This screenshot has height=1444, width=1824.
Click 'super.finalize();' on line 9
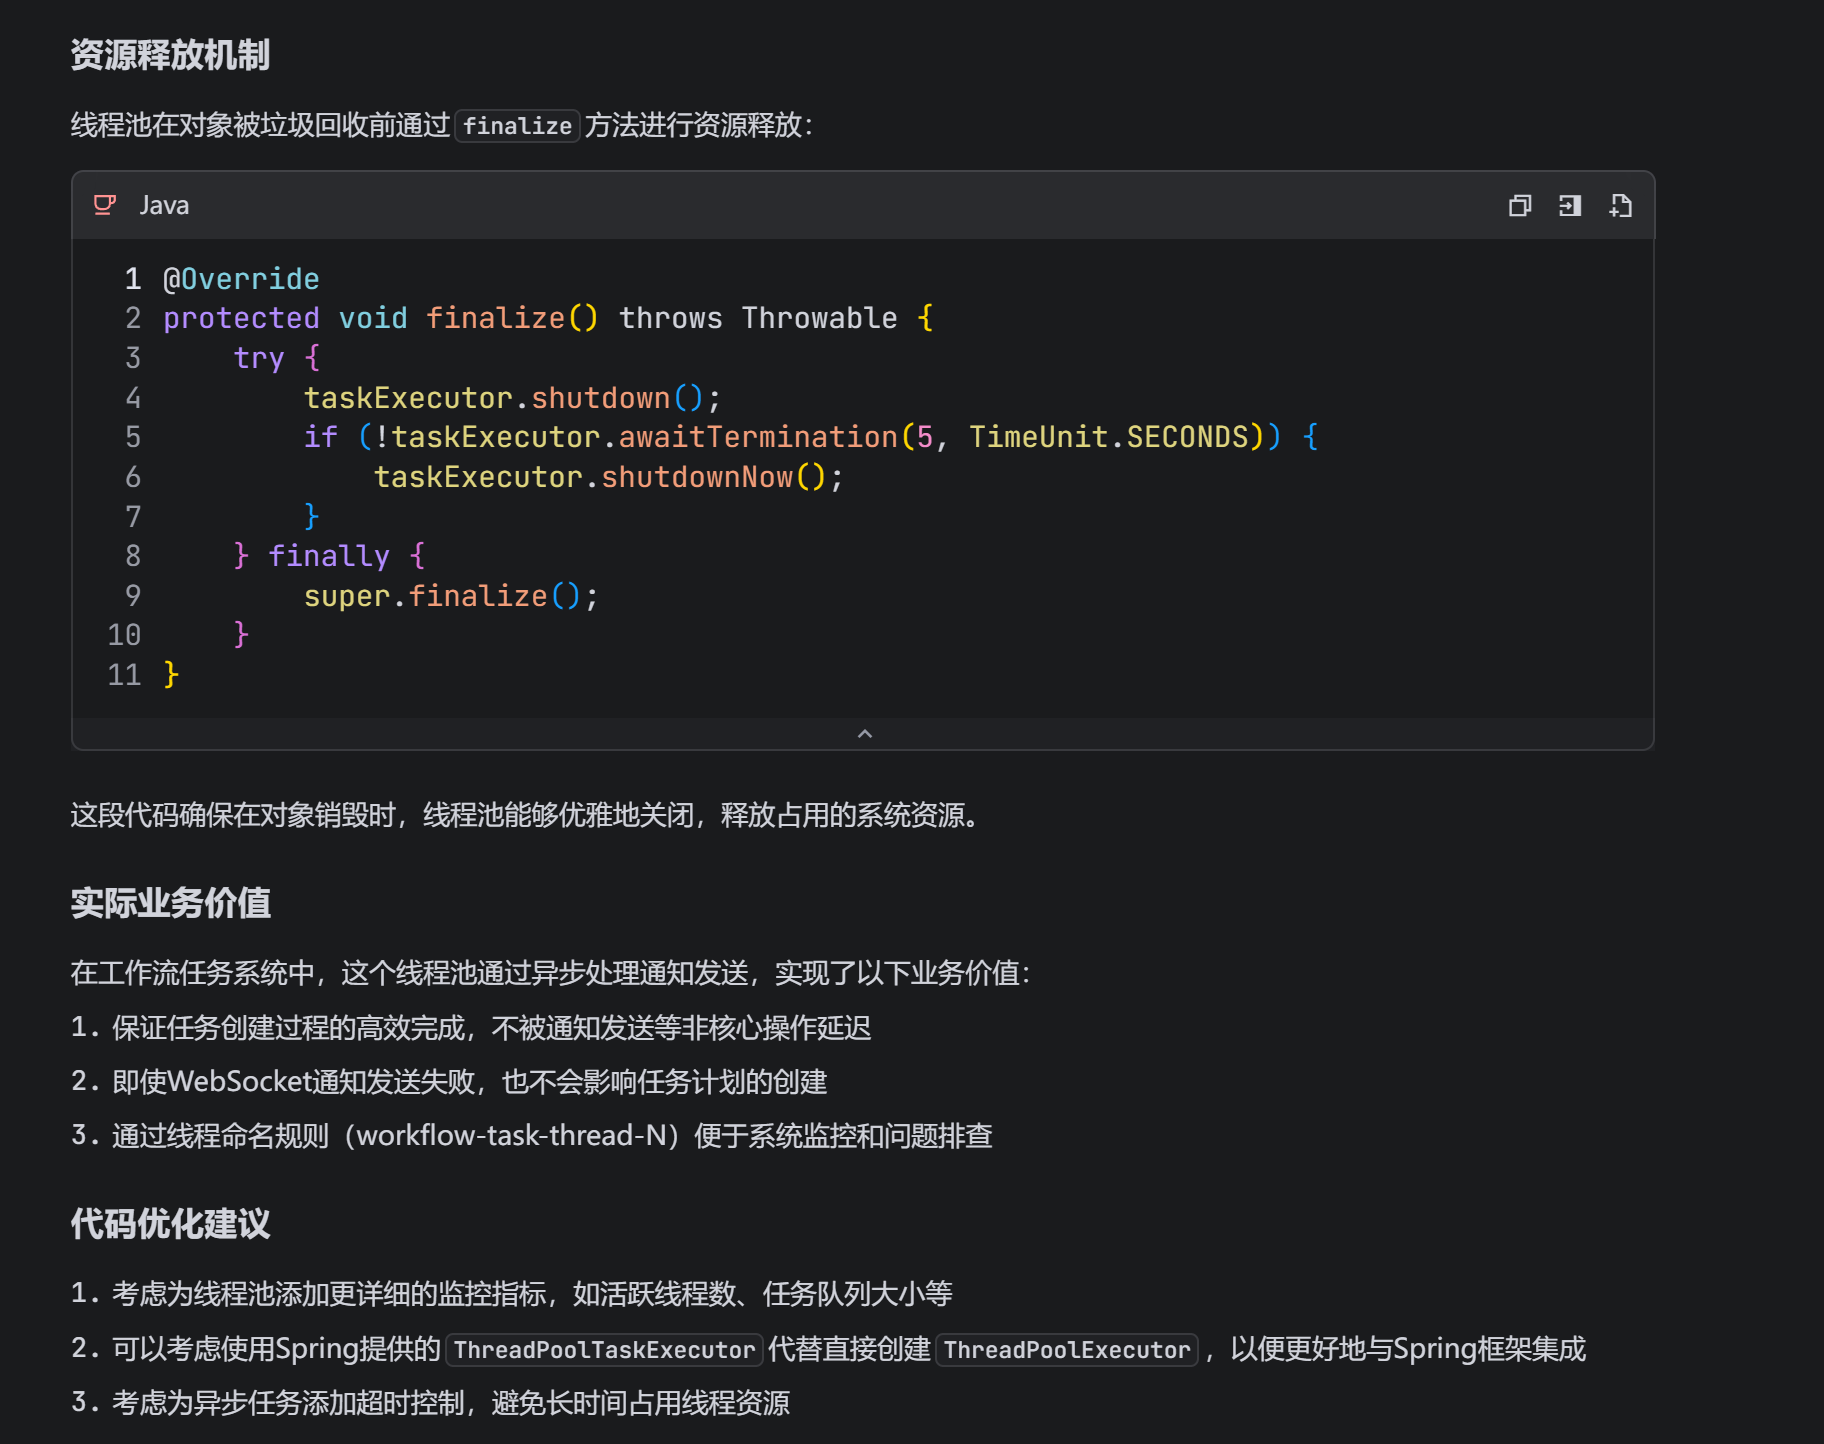click(x=451, y=596)
